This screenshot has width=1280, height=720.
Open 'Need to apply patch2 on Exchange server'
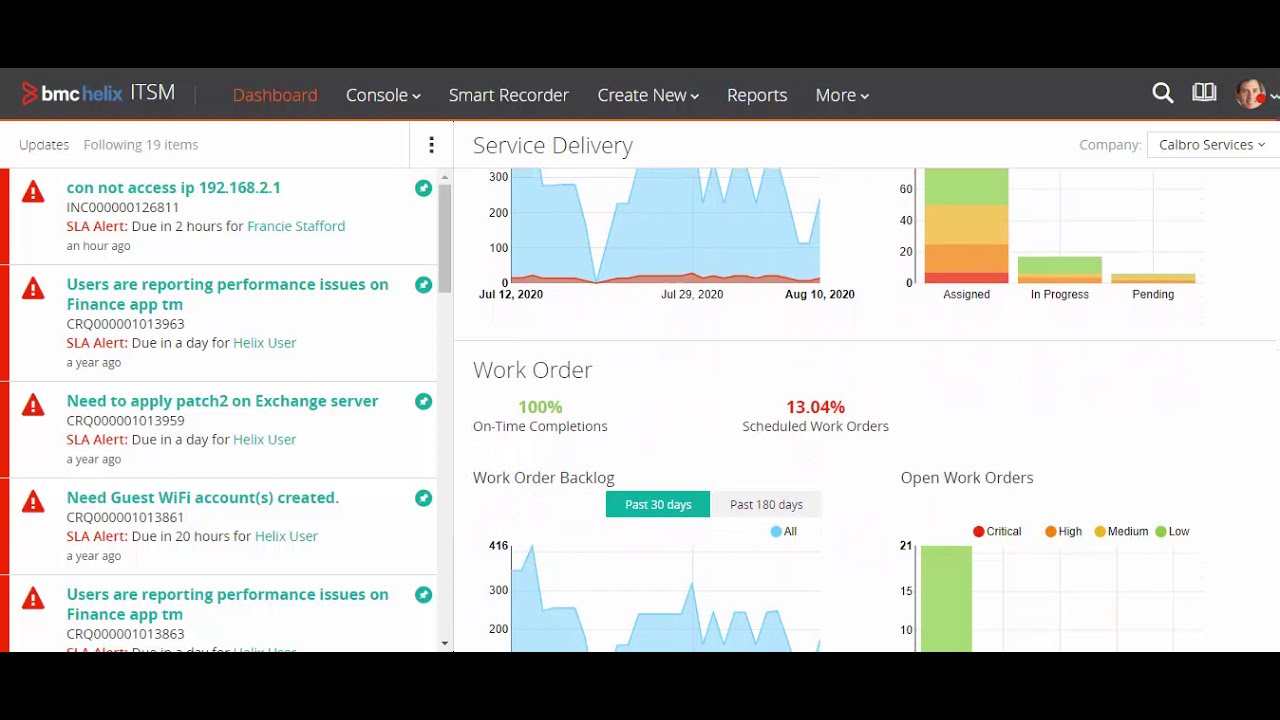coord(222,401)
